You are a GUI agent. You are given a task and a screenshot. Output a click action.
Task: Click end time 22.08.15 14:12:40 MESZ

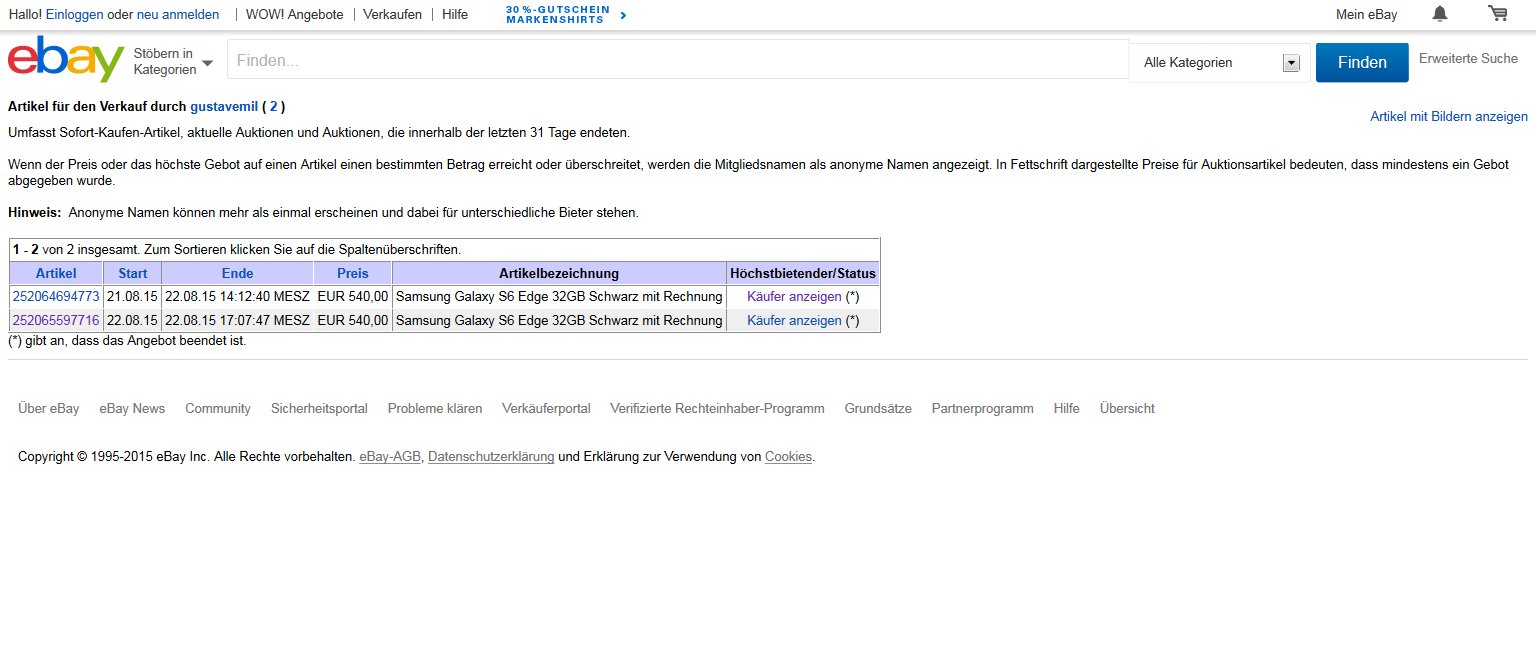(237, 297)
